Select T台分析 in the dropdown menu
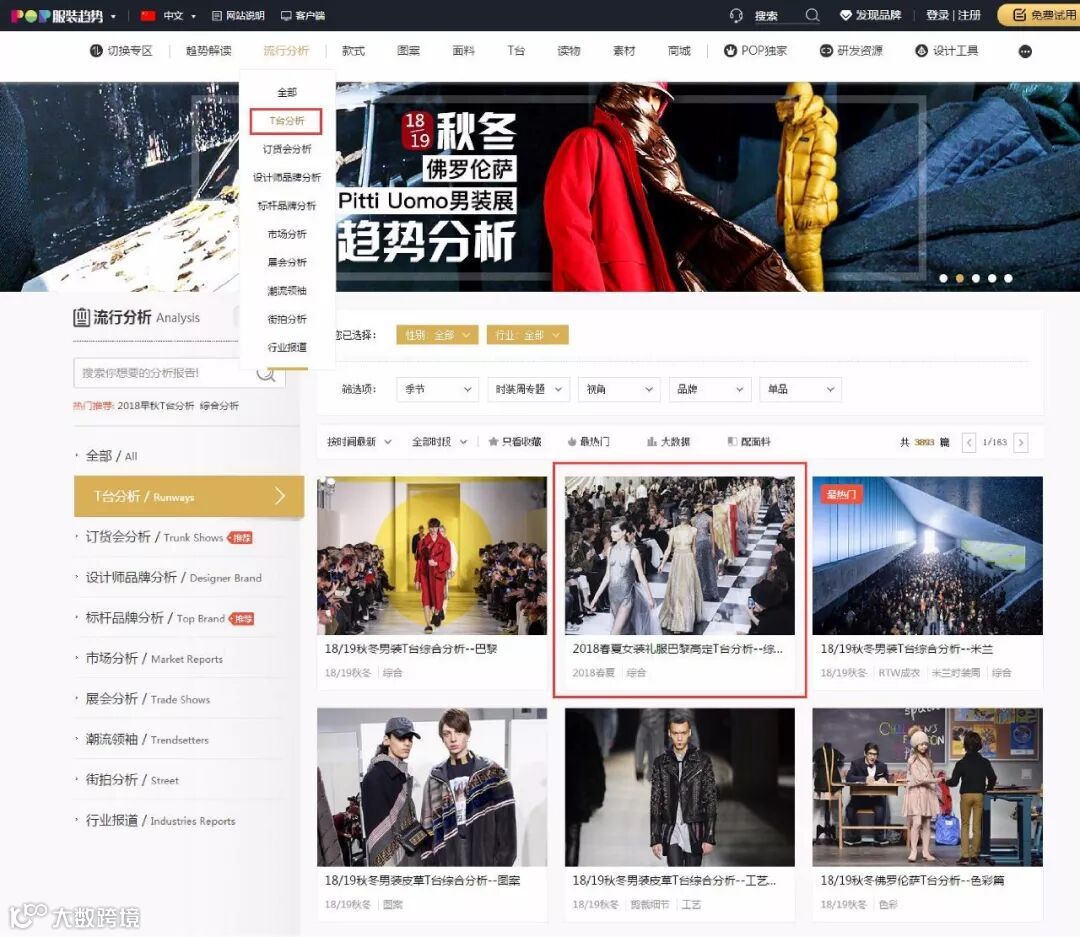 (286, 121)
